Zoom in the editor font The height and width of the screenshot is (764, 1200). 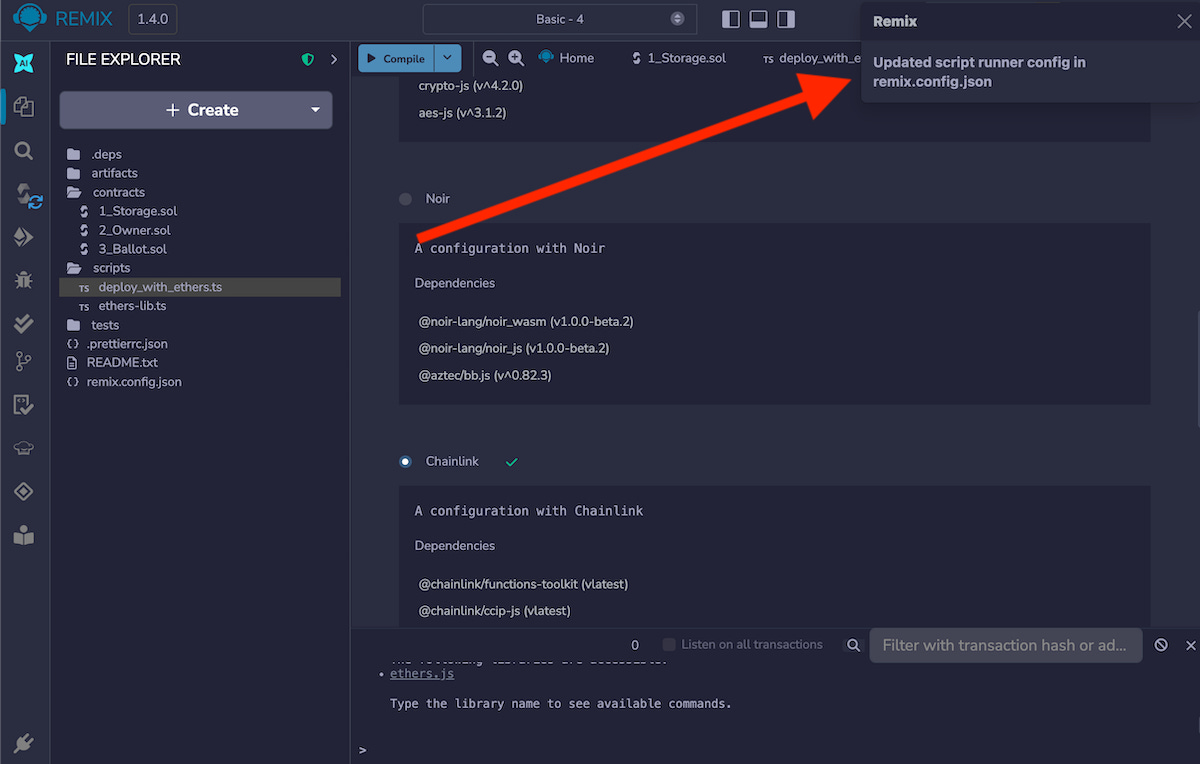[516, 58]
